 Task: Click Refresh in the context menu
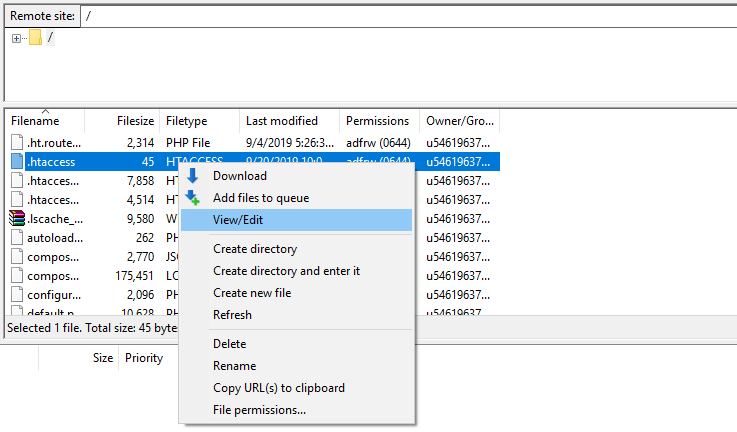click(232, 315)
